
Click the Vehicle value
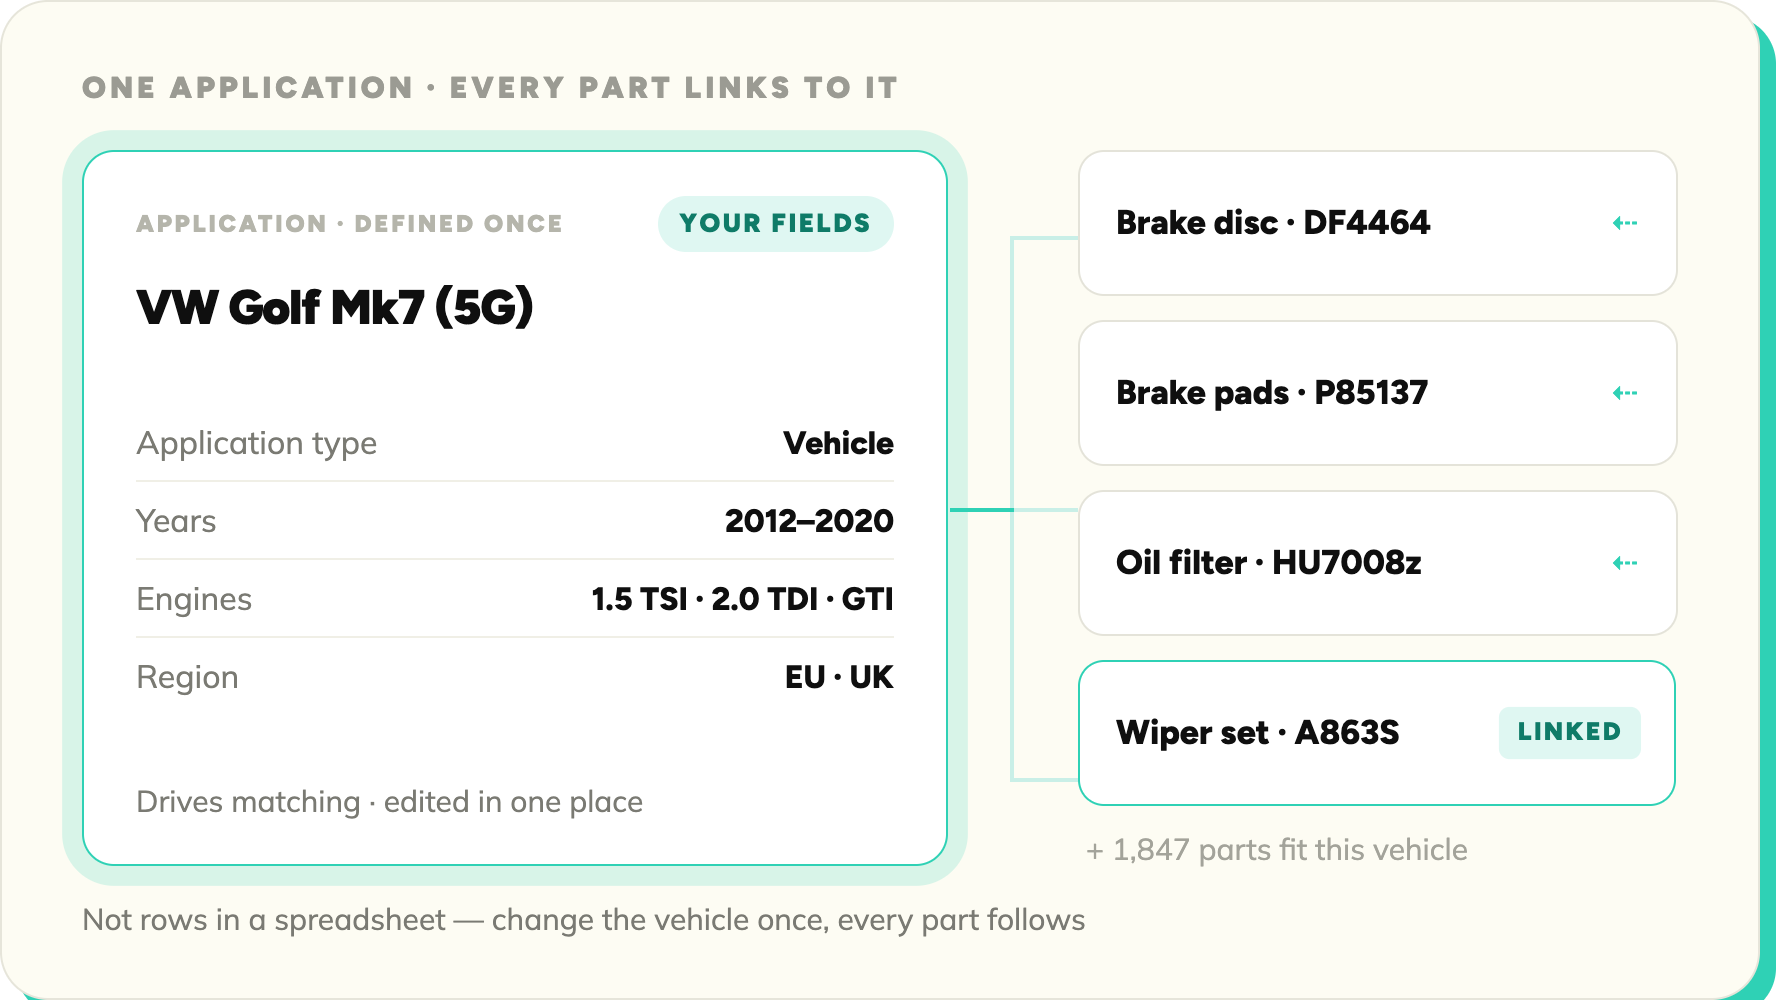tap(838, 443)
